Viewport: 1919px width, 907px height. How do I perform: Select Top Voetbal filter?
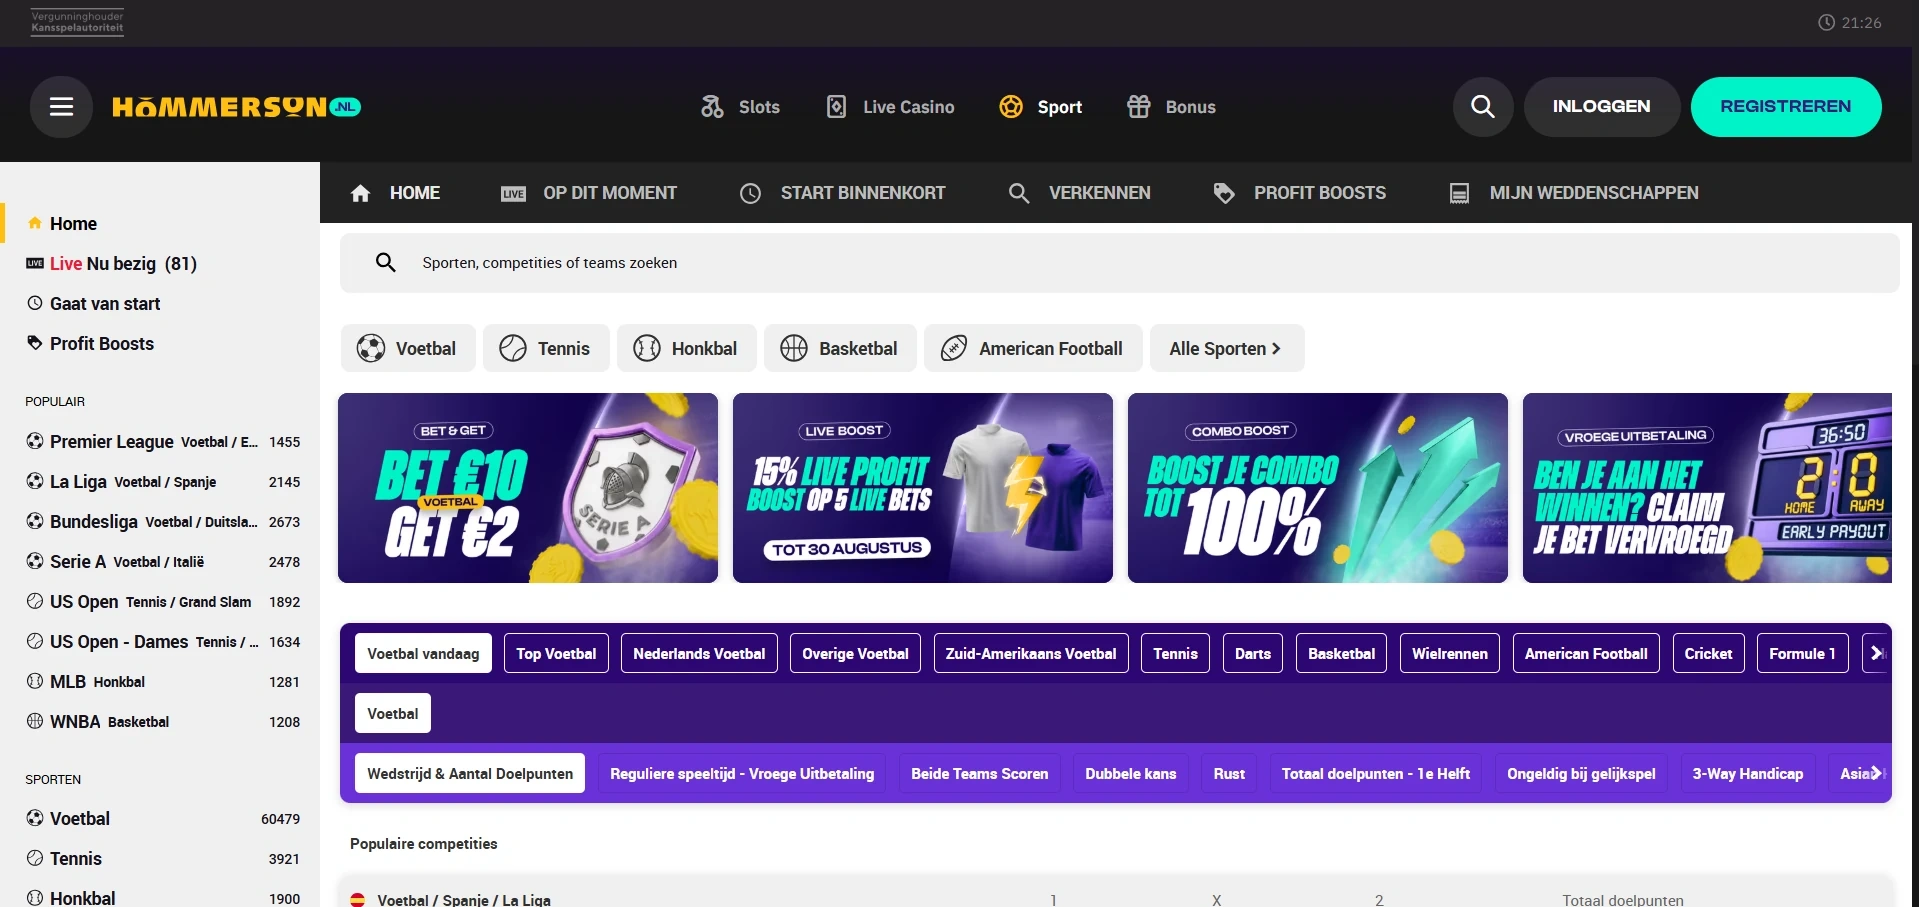click(x=556, y=653)
